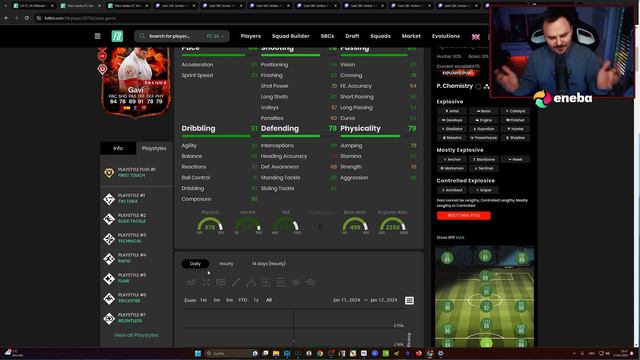Click the Slide Tackle playstyle icon

(x=109, y=219)
